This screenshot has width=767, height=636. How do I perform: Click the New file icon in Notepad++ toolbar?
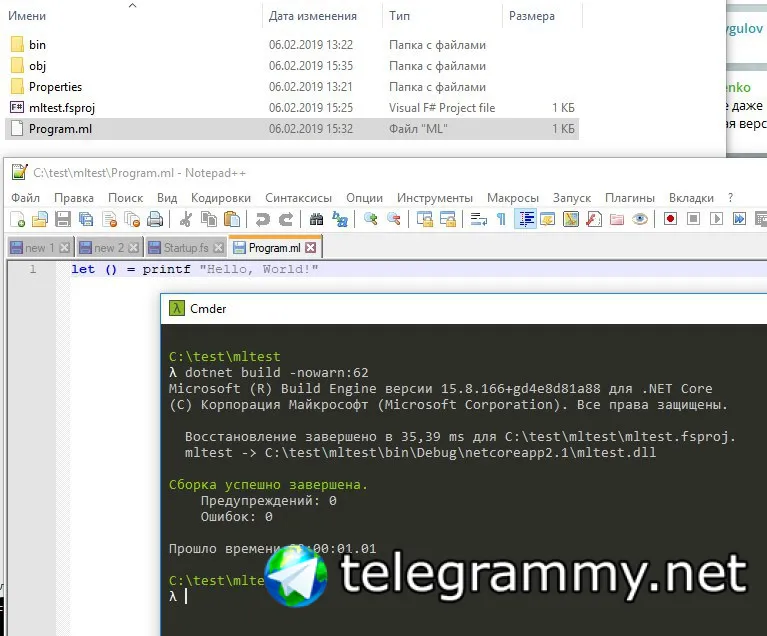click(17, 219)
